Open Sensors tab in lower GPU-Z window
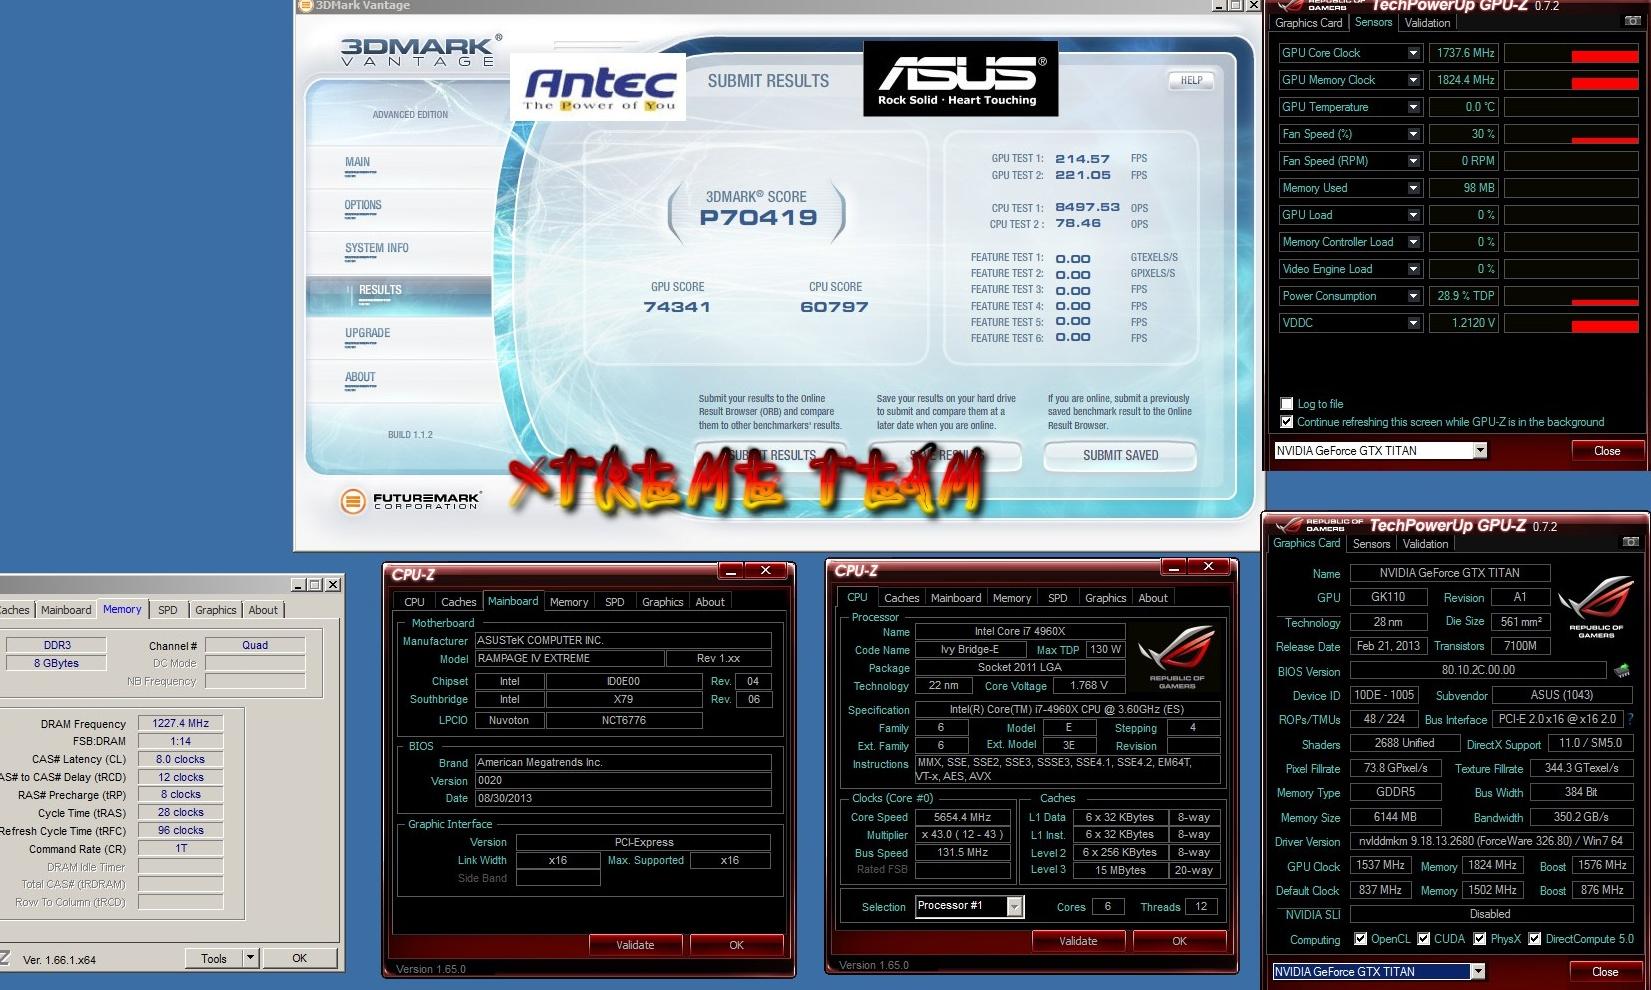The image size is (1651, 990). tap(1371, 544)
